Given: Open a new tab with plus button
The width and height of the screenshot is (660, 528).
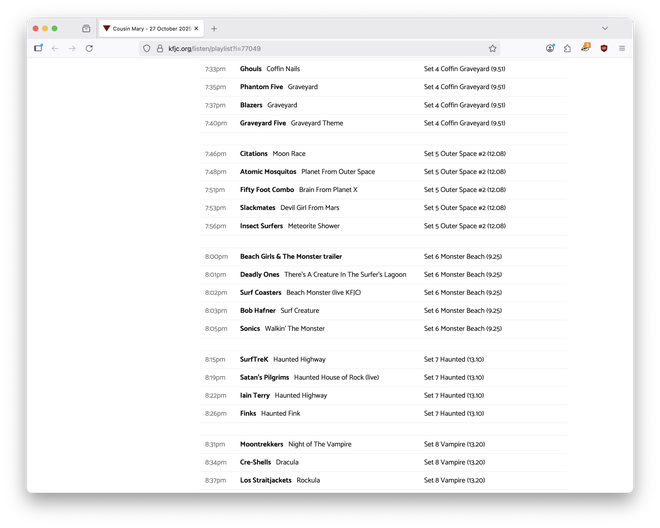Looking at the screenshot, I should [x=214, y=29].
